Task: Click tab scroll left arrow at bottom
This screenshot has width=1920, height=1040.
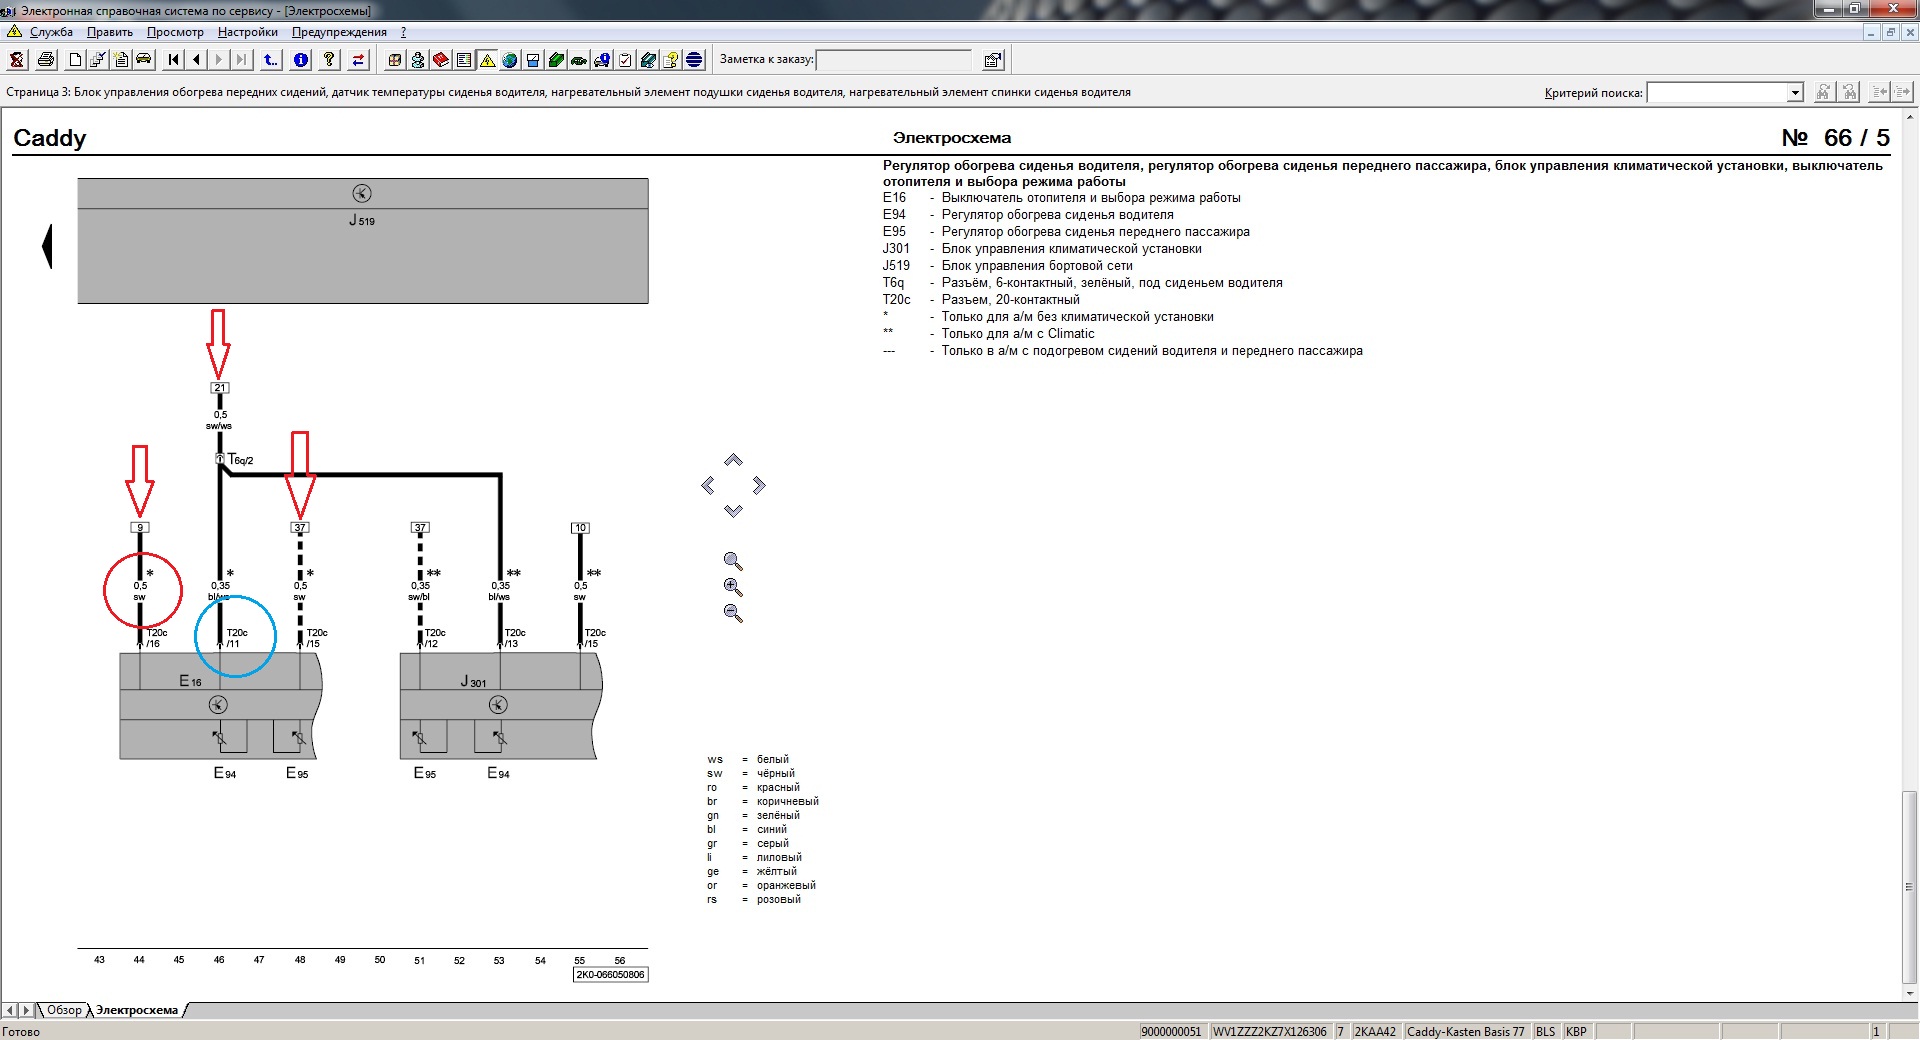Action: coord(10,1010)
